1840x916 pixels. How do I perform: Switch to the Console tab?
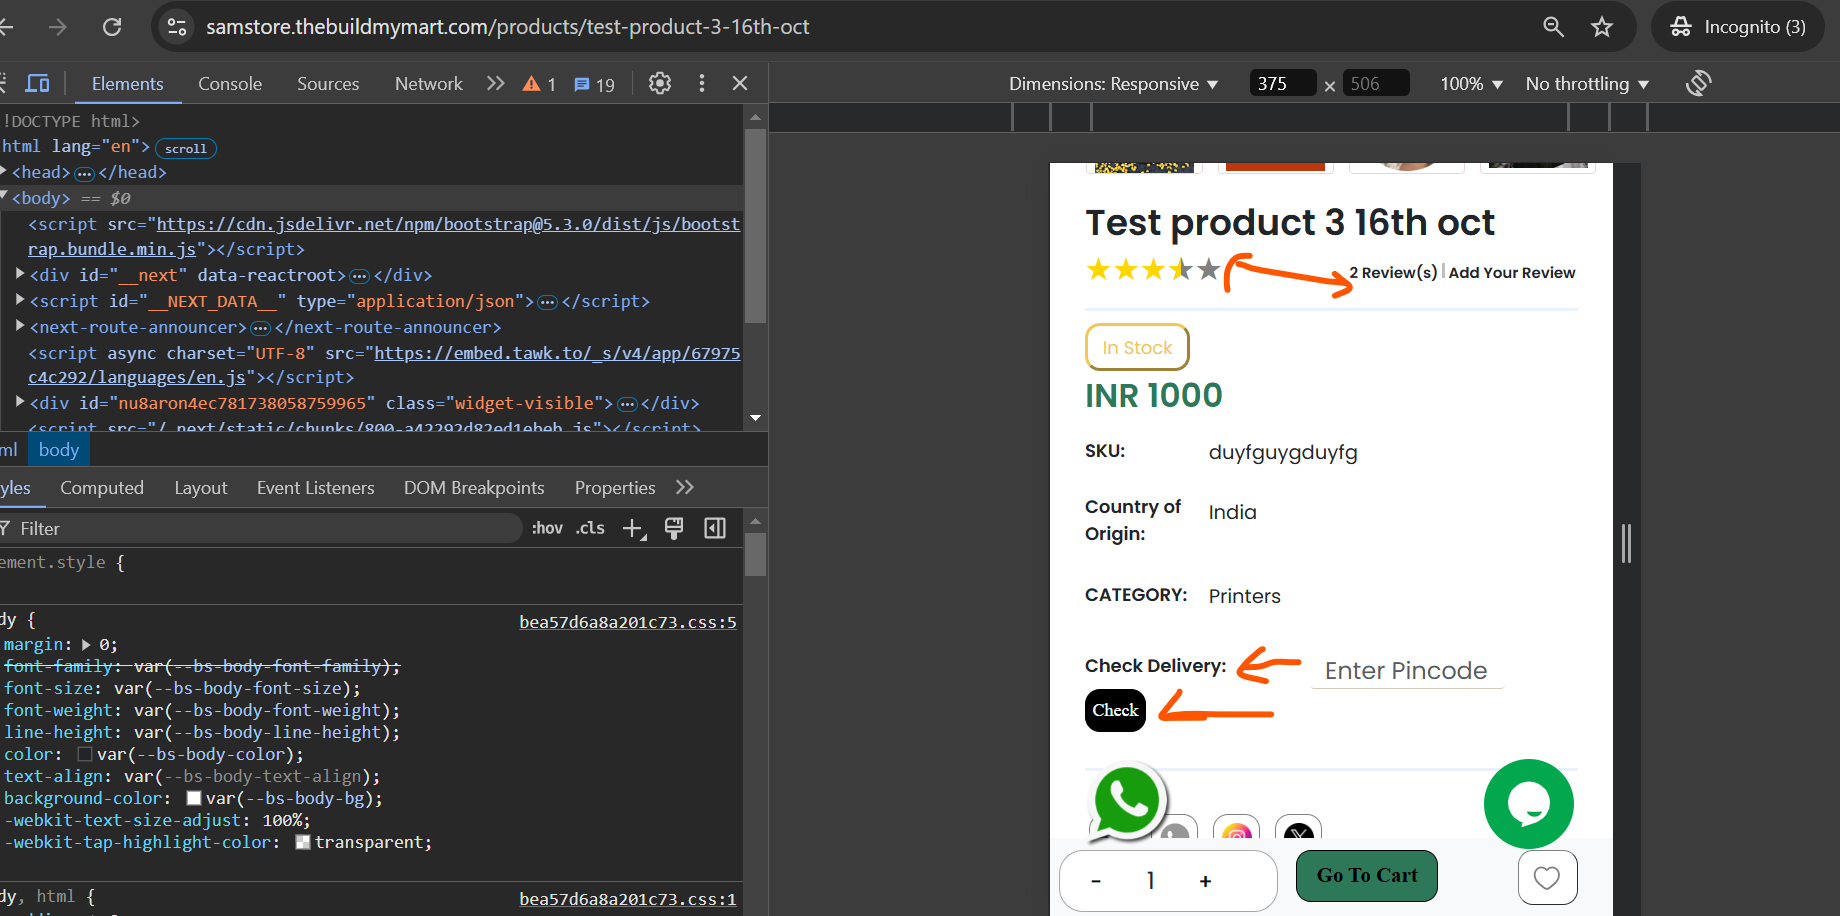[x=230, y=84]
